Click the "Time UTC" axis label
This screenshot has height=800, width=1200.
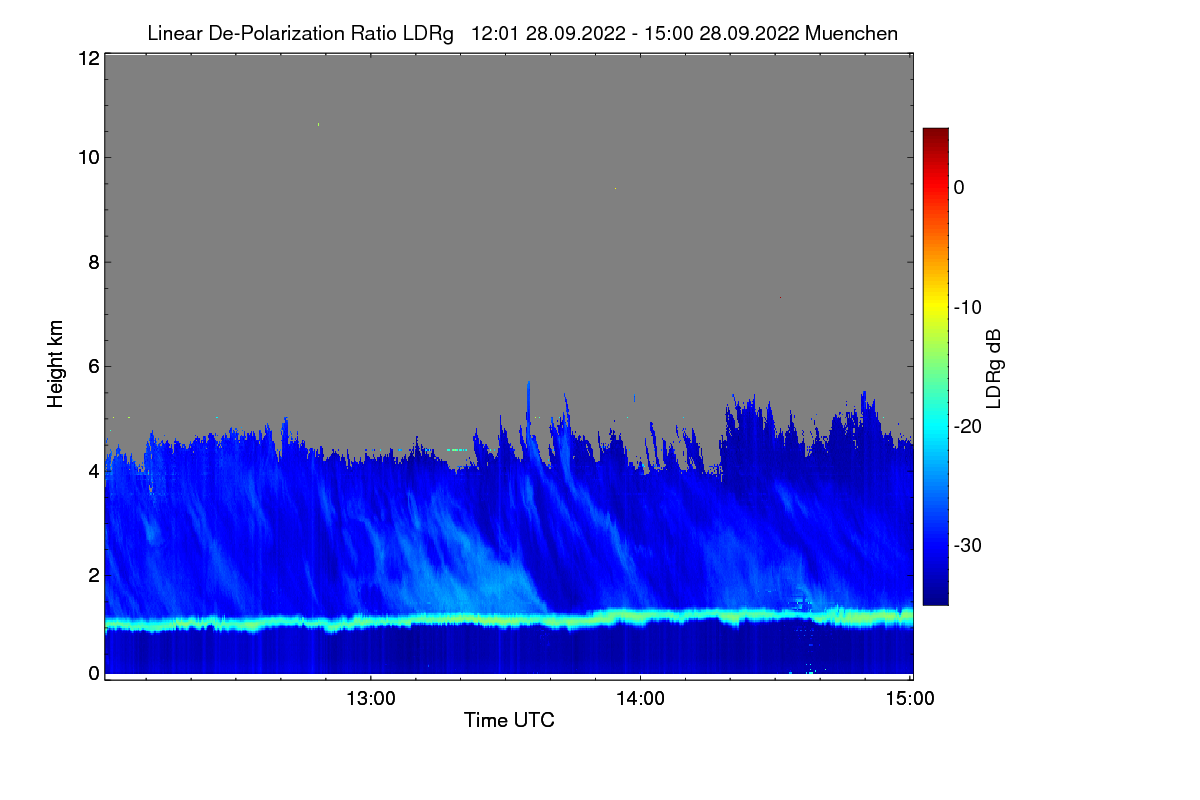pyautogui.click(x=509, y=720)
